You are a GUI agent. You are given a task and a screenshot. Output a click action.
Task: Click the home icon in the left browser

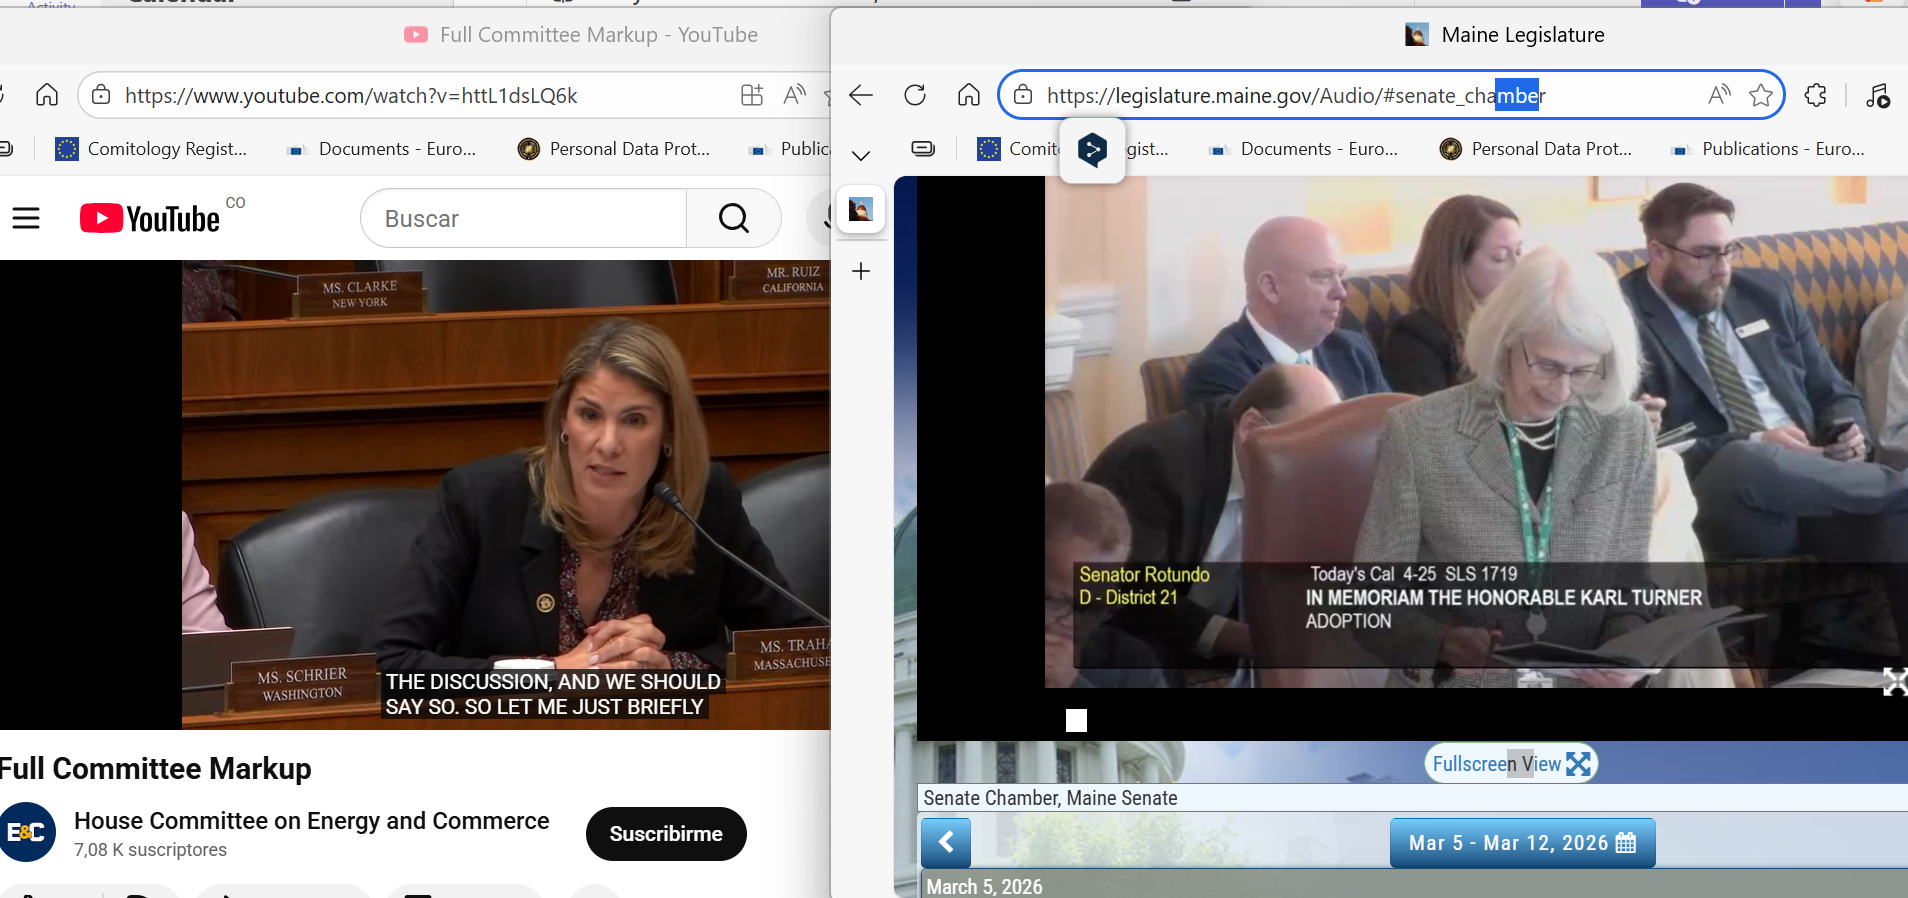coord(47,95)
